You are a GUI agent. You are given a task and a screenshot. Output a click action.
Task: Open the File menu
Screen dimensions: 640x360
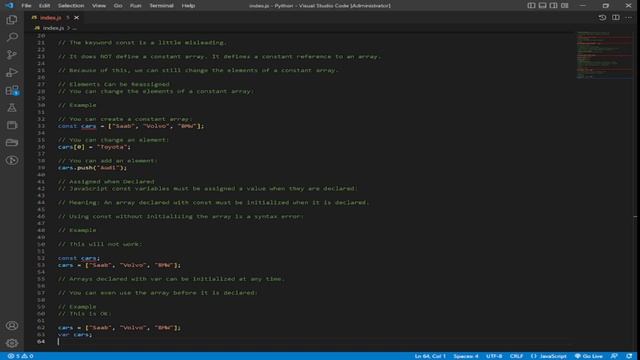26,5
